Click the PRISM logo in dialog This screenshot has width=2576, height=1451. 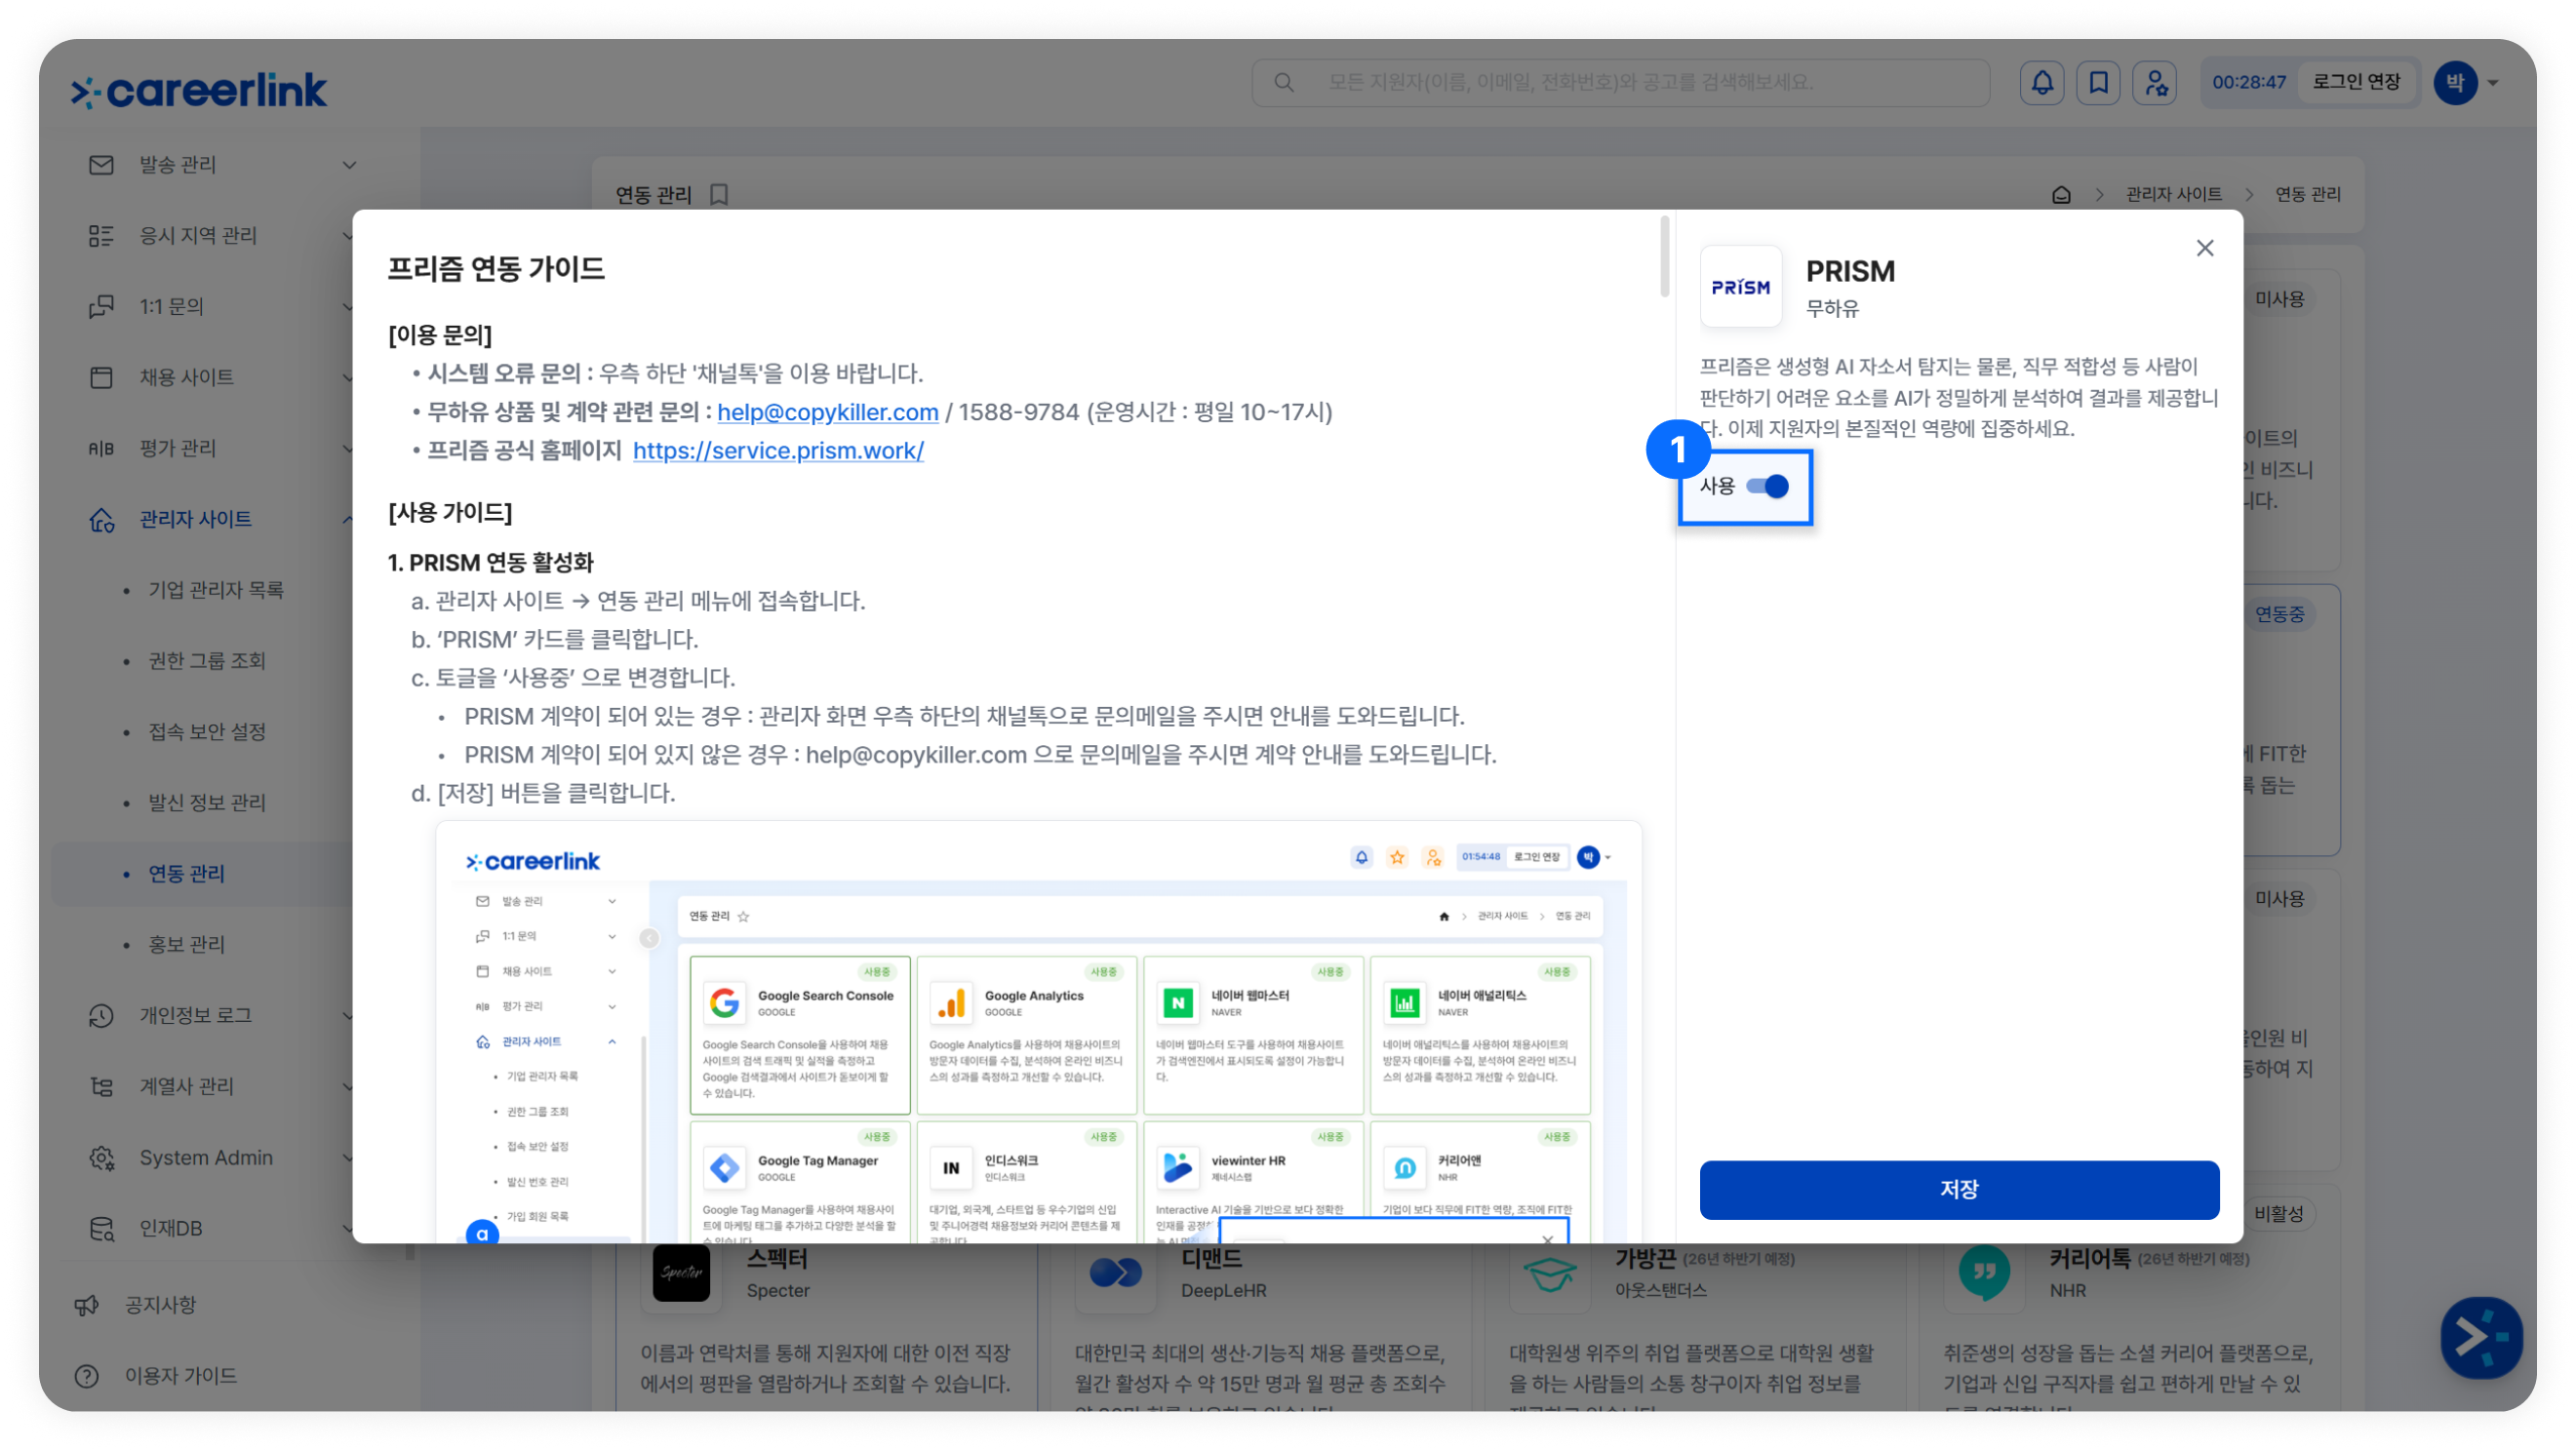(1741, 287)
